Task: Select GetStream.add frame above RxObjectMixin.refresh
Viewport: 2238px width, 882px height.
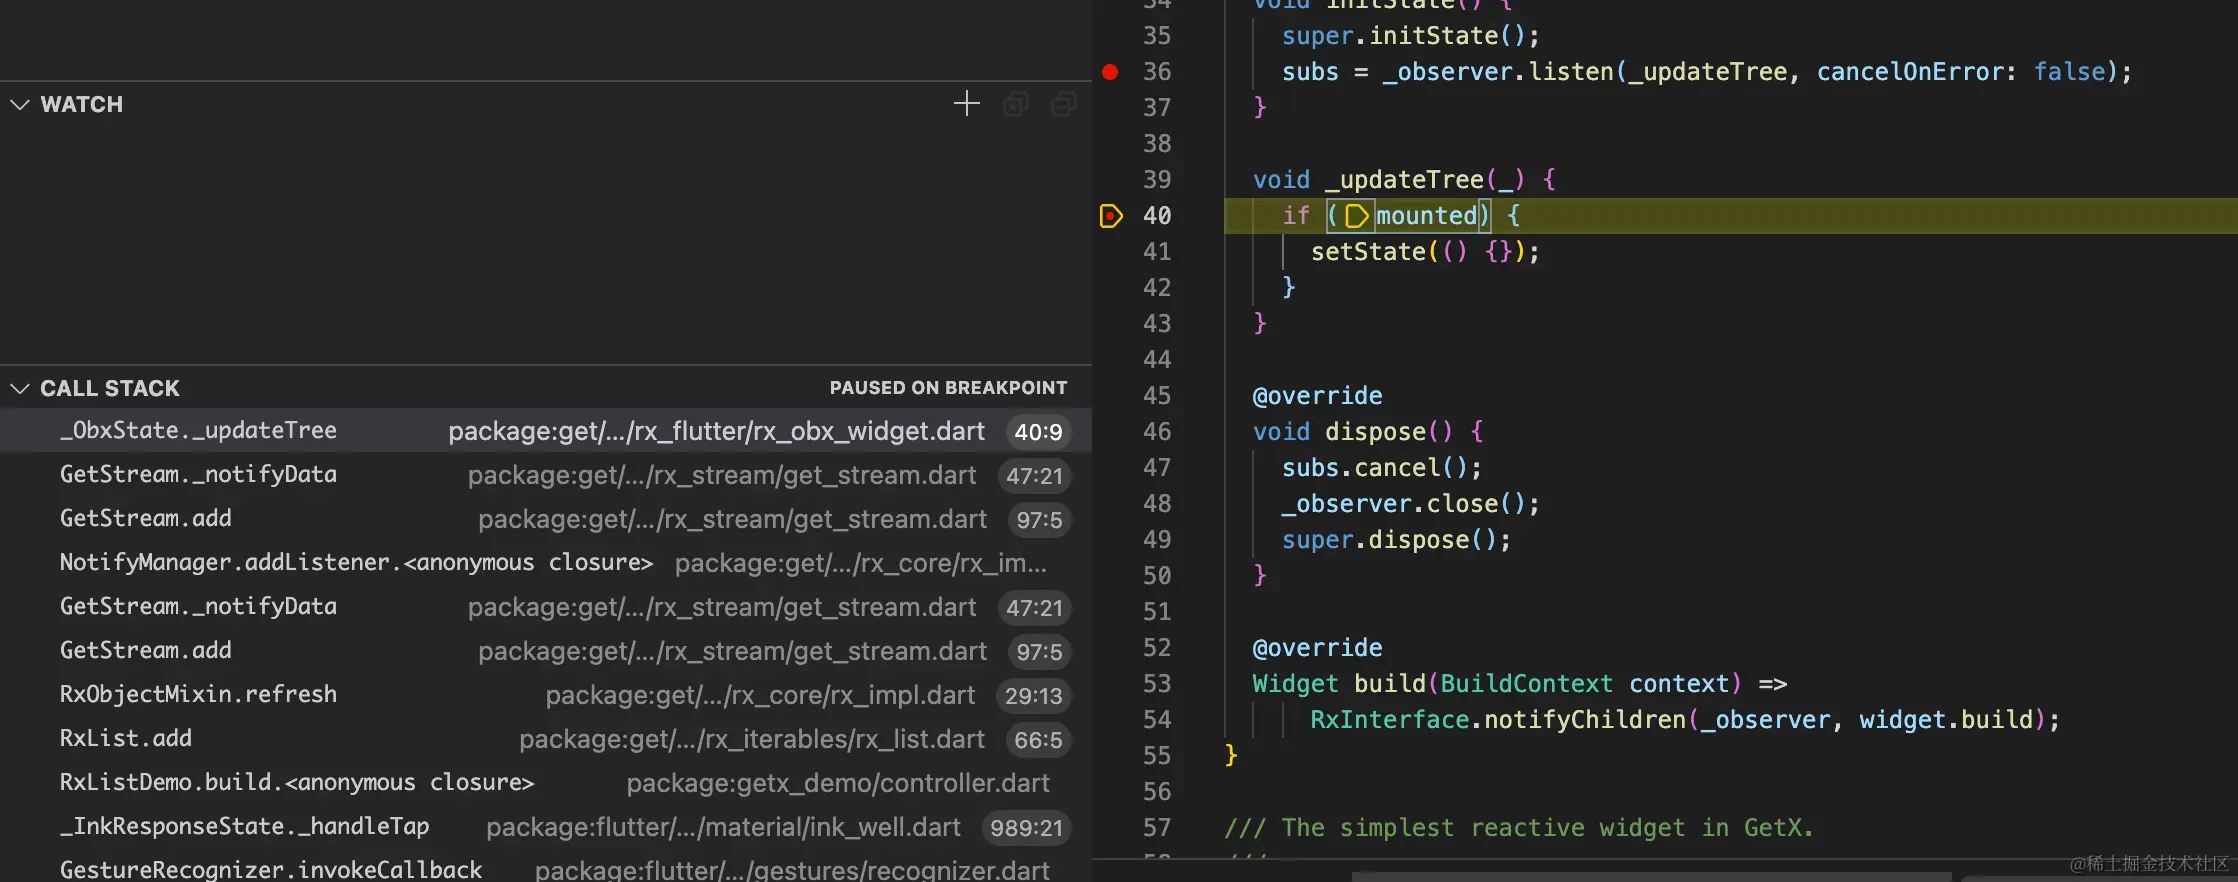Action: [x=546, y=651]
